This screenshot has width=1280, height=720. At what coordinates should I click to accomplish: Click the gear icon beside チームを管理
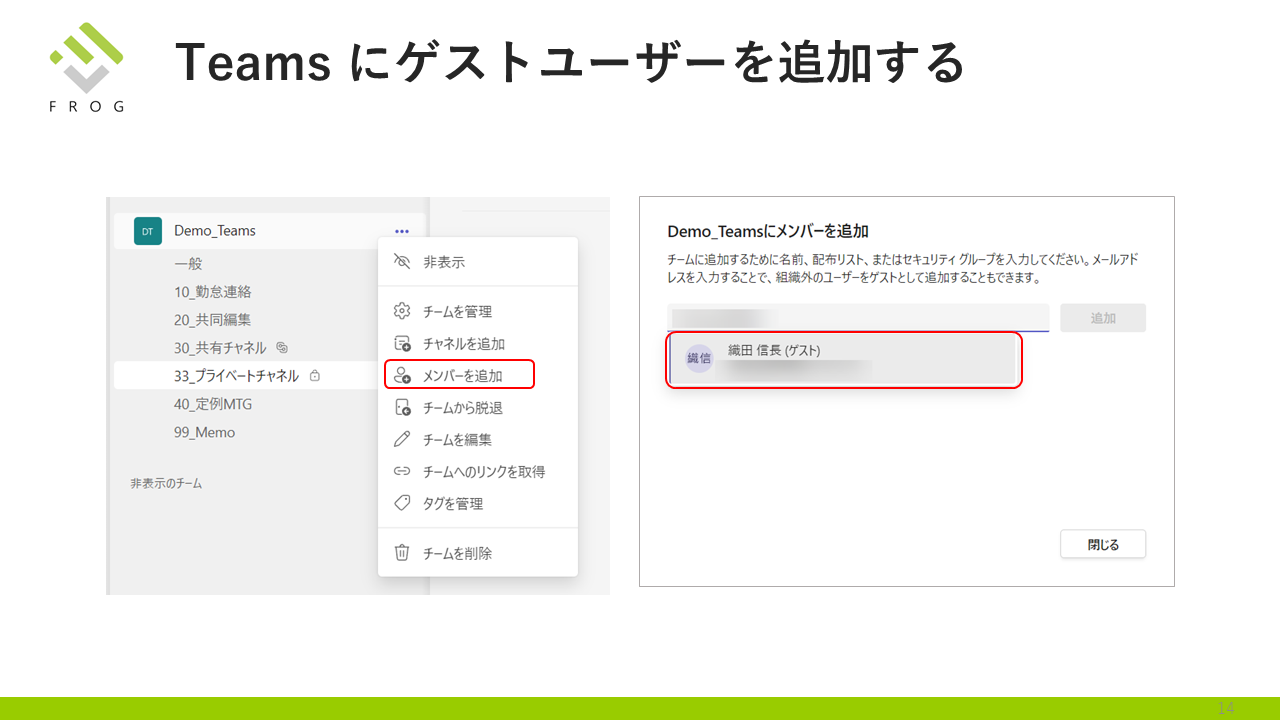[402, 311]
